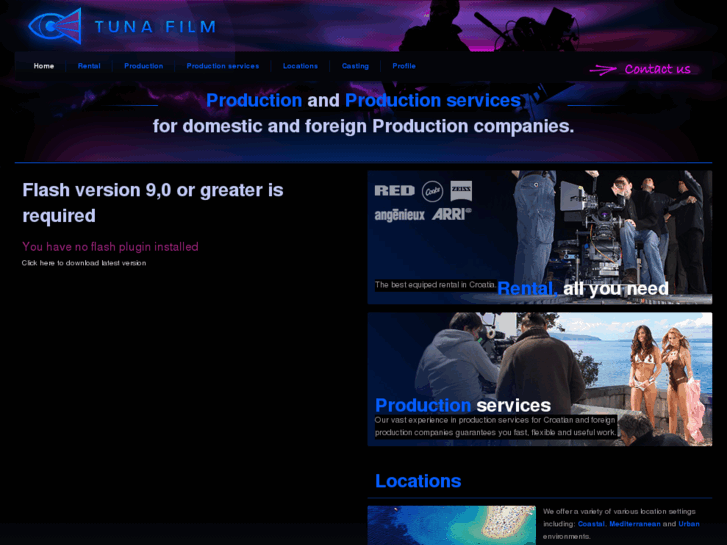Navigate to the Locations menu item
This screenshot has height=545, width=727.
[x=300, y=66]
